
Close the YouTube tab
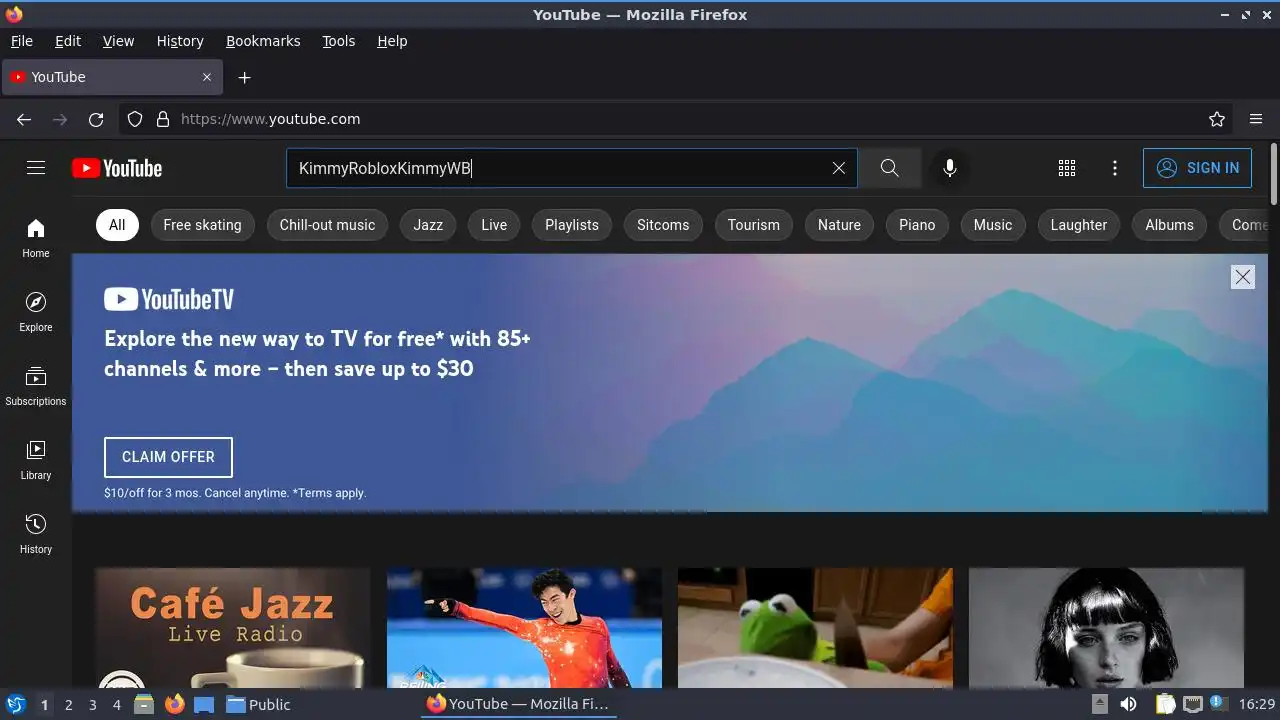[x=207, y=77]
